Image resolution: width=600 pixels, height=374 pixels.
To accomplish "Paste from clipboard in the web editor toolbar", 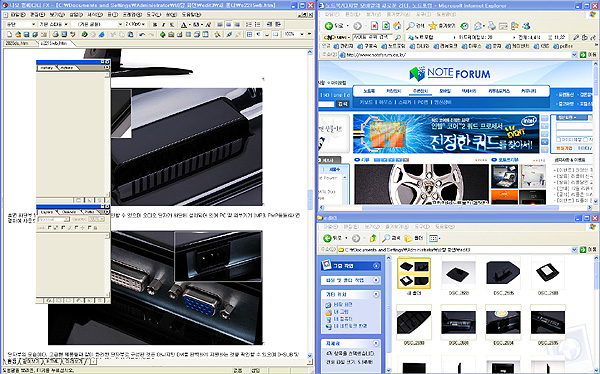I will point(130,34).
